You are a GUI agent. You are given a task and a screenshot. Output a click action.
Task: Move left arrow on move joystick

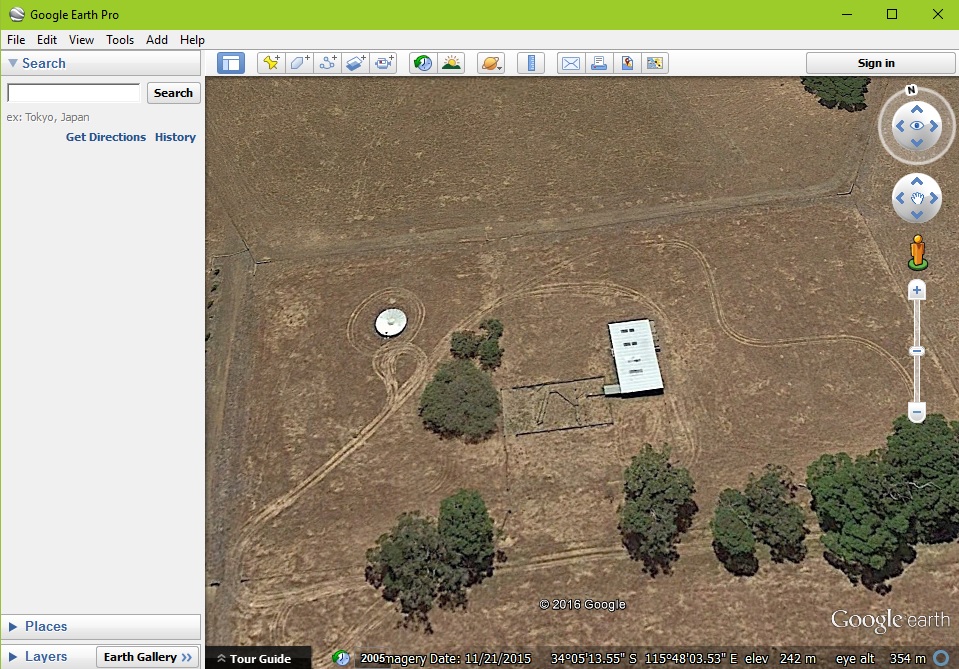click(900, 198)
